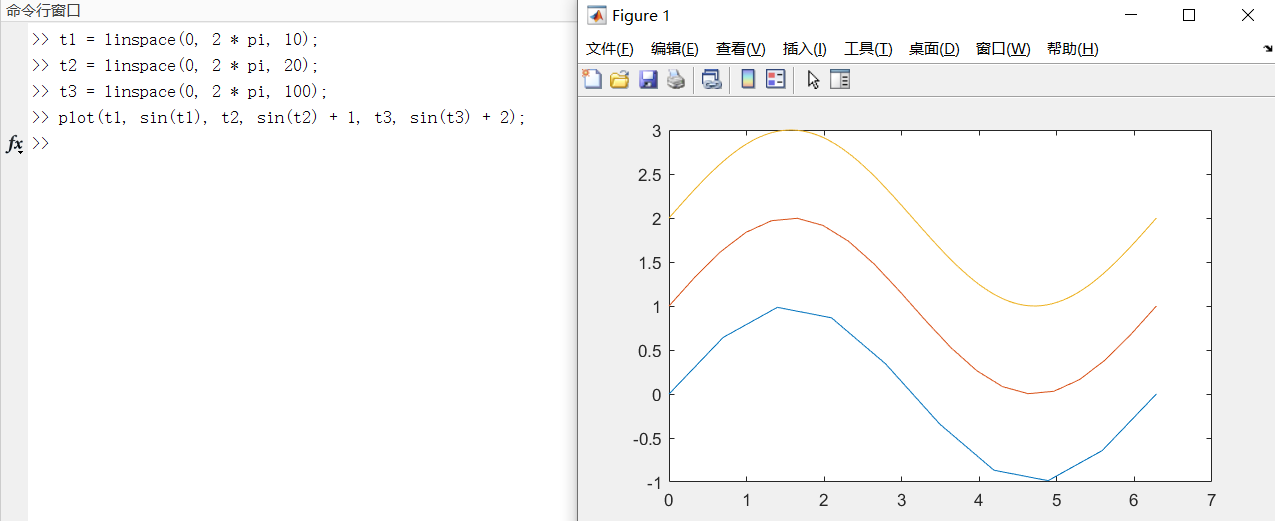Click the t2 = linspace command line
Screen dimensions: 1275x521
175,66
